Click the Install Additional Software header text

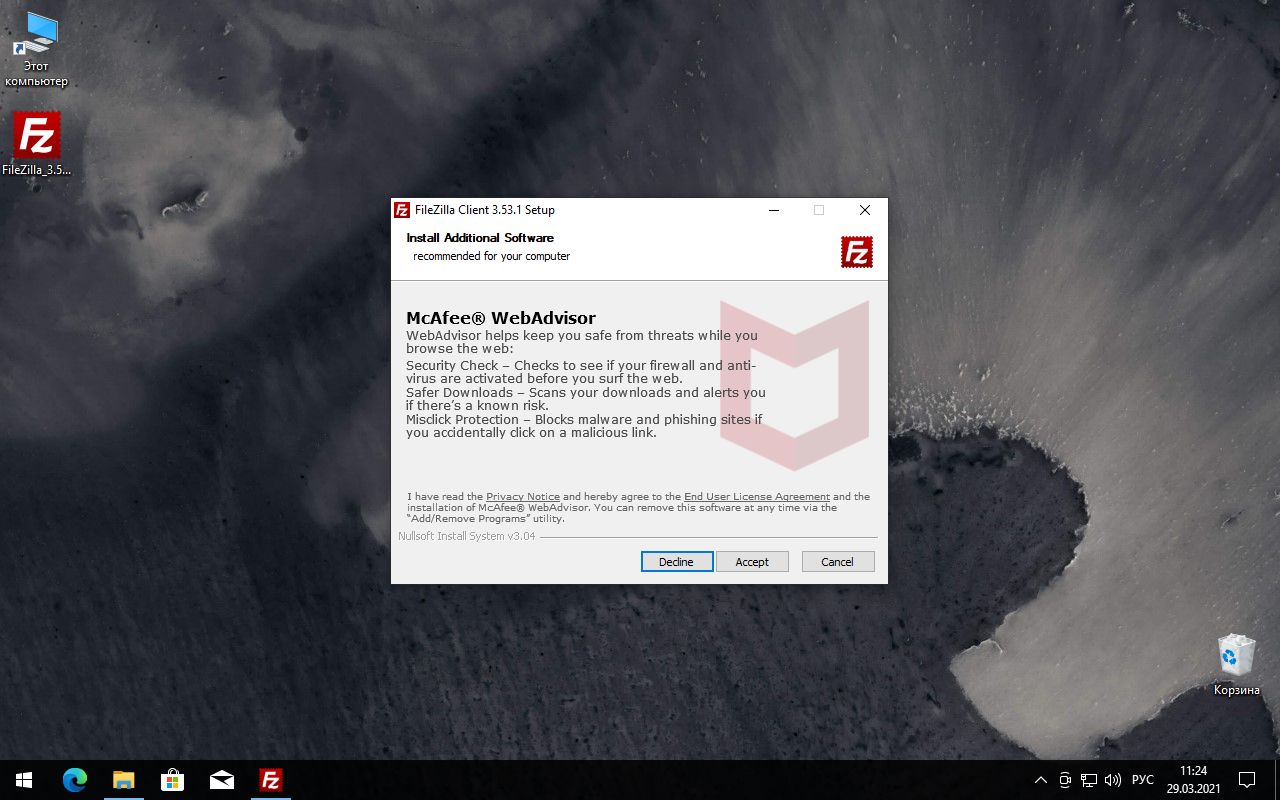click(x=480, y=238)
